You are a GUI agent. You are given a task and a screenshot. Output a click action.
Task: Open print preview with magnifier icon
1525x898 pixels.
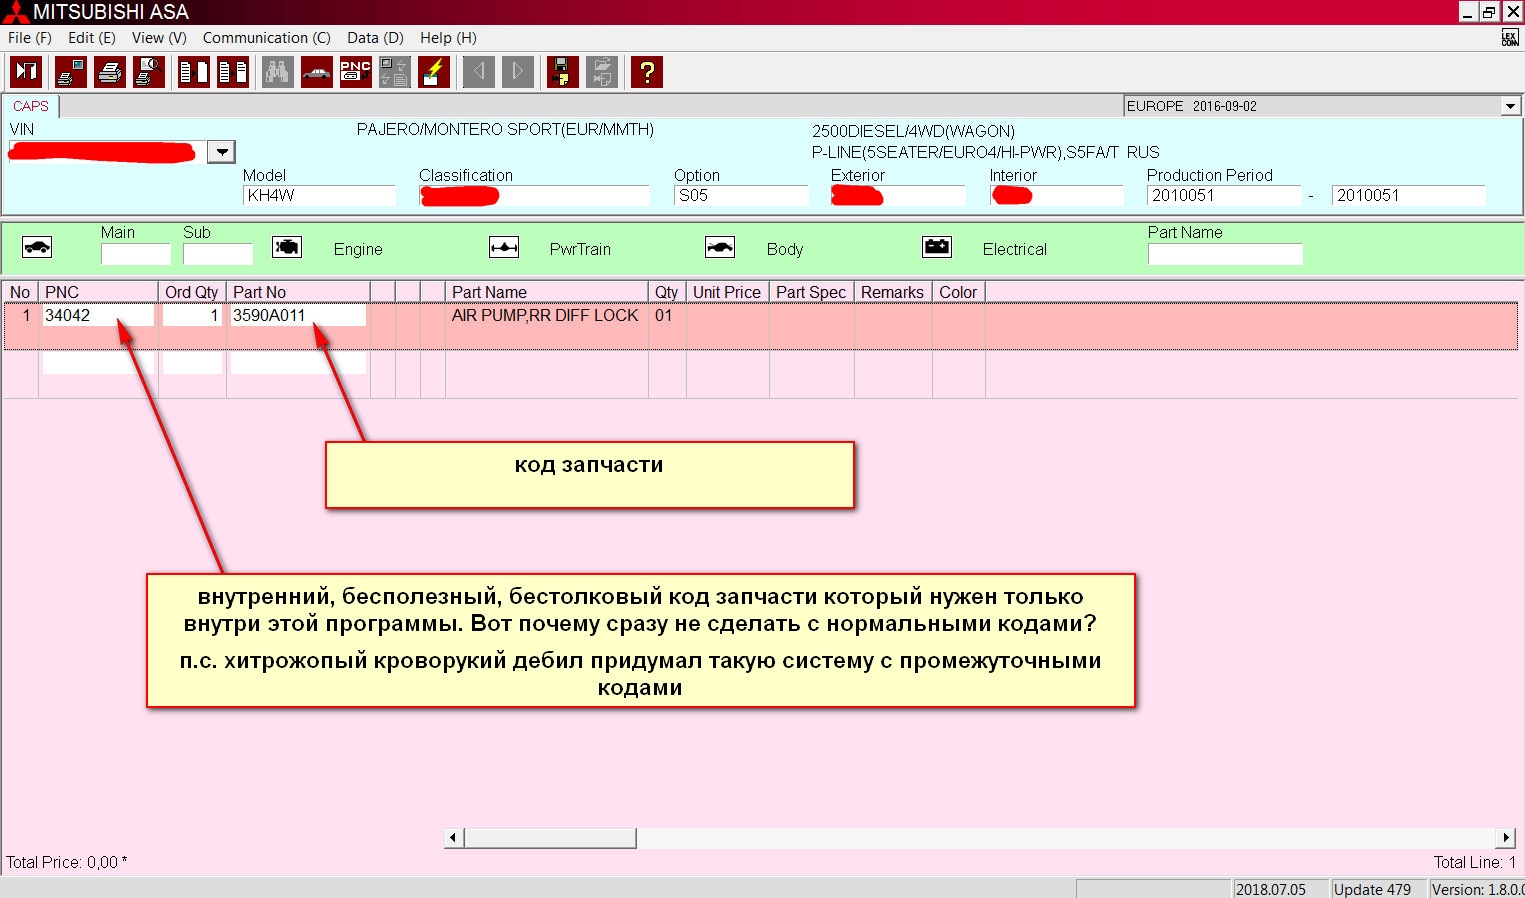click(149, 72)
